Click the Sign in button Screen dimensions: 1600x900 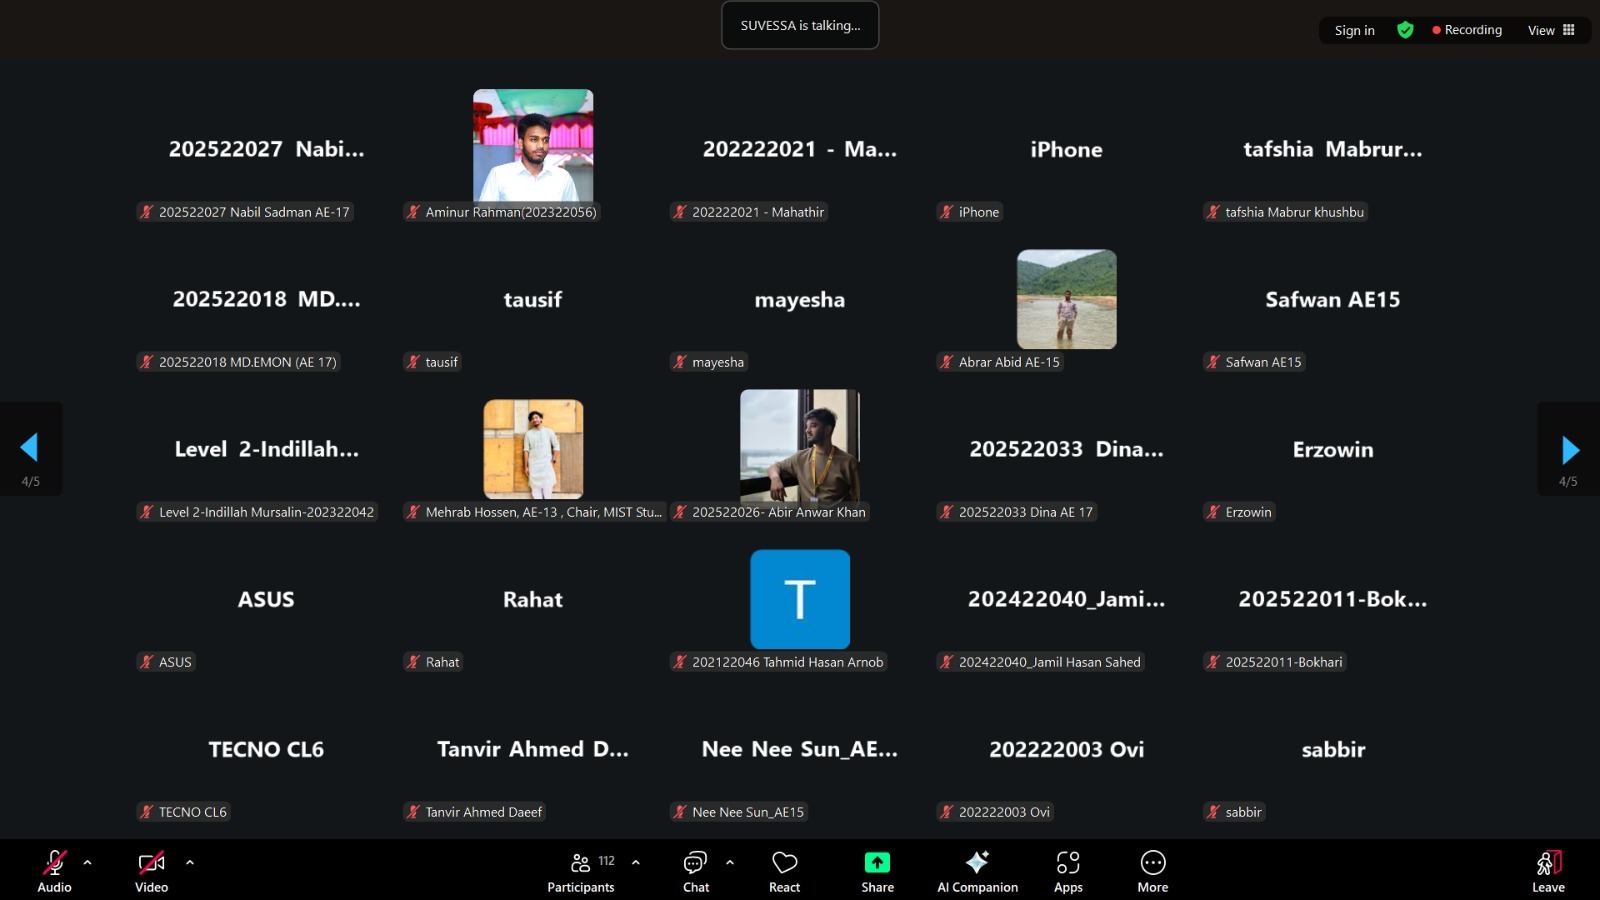pyautogui.click(x=1354, y=30)
